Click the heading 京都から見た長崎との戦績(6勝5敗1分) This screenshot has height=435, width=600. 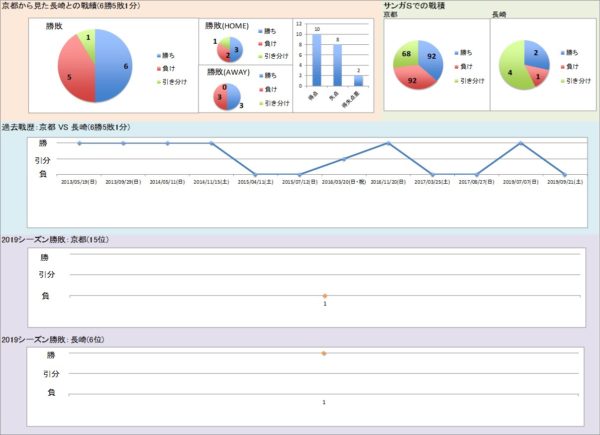coord(71,5)
